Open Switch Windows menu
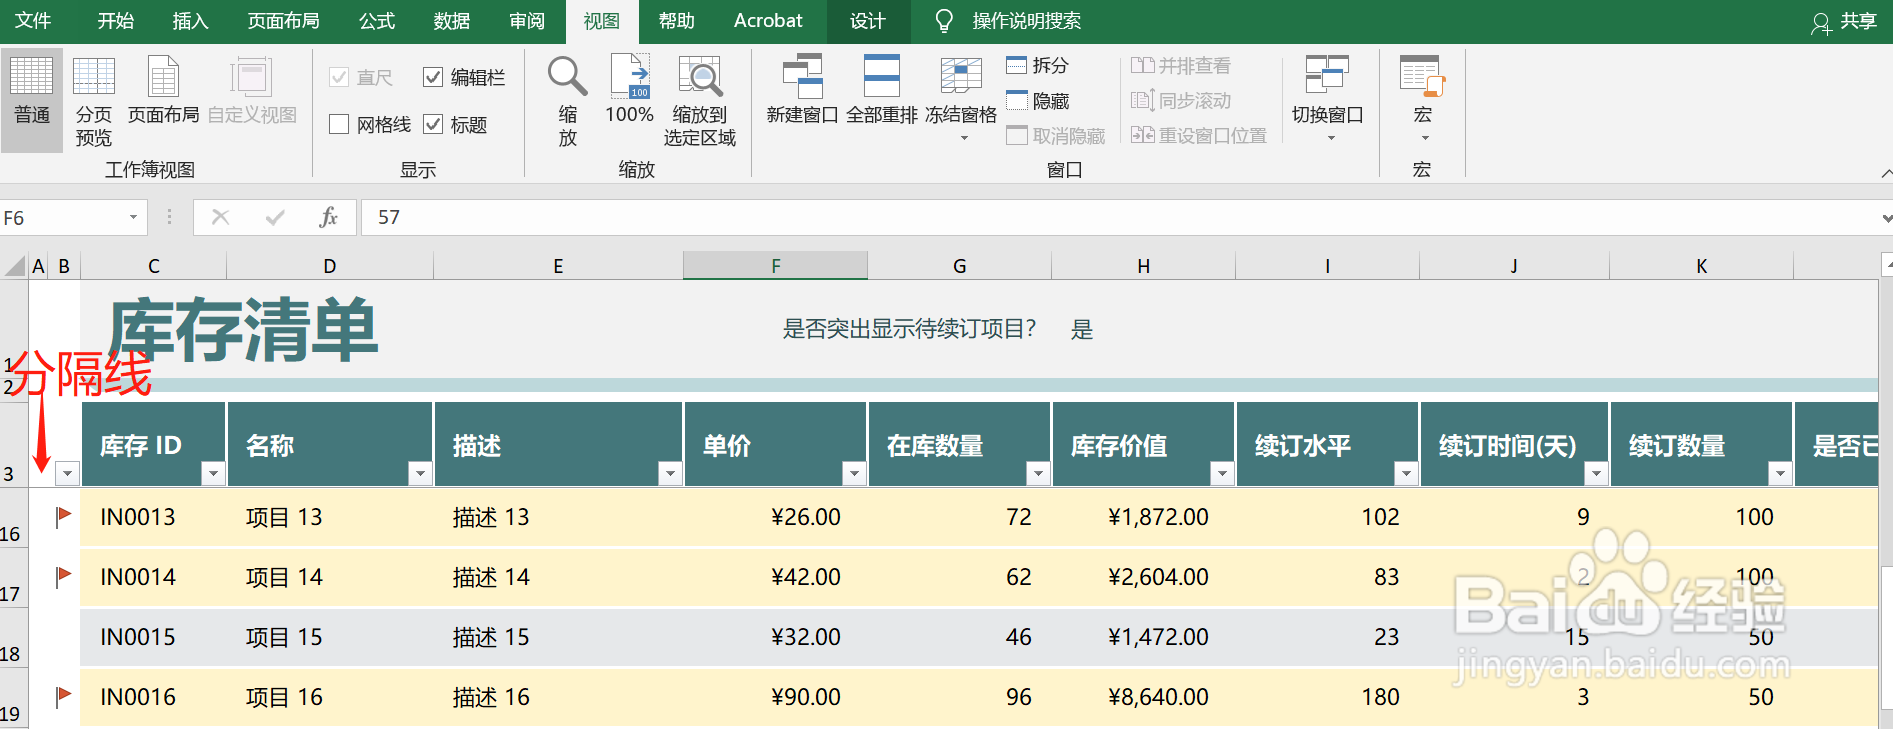 click(1327, 99)
